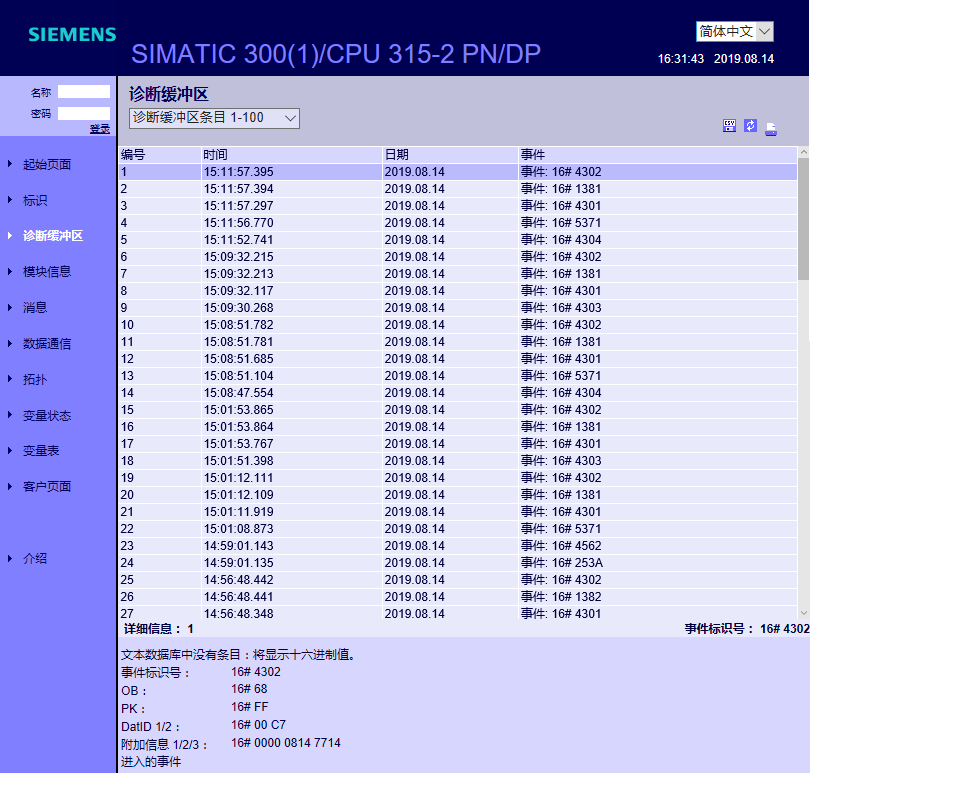The width and height of the screenshot is (953, 811).
Task: Select entry 22 with time 15:01:08.873
Action: 458,530
